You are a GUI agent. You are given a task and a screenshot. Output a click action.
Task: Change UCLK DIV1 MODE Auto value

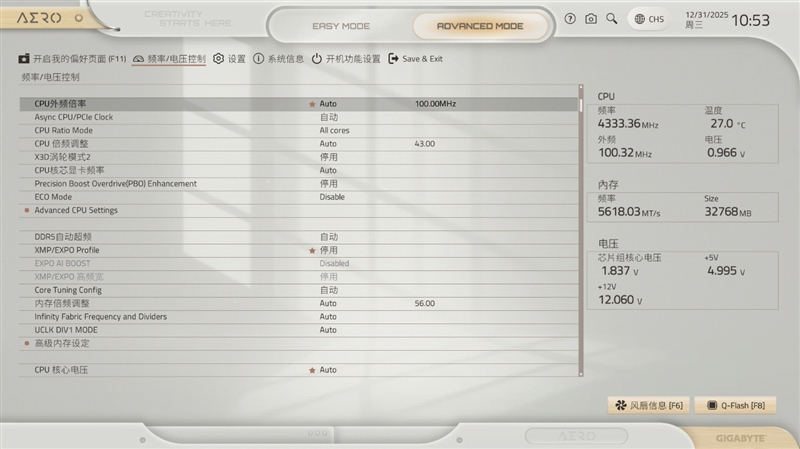click(x=328, y=330)
